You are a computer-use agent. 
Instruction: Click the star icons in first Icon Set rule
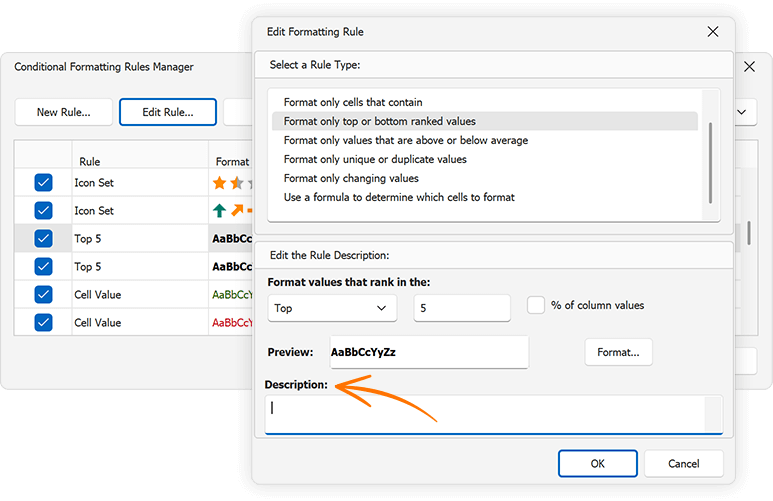230,183
